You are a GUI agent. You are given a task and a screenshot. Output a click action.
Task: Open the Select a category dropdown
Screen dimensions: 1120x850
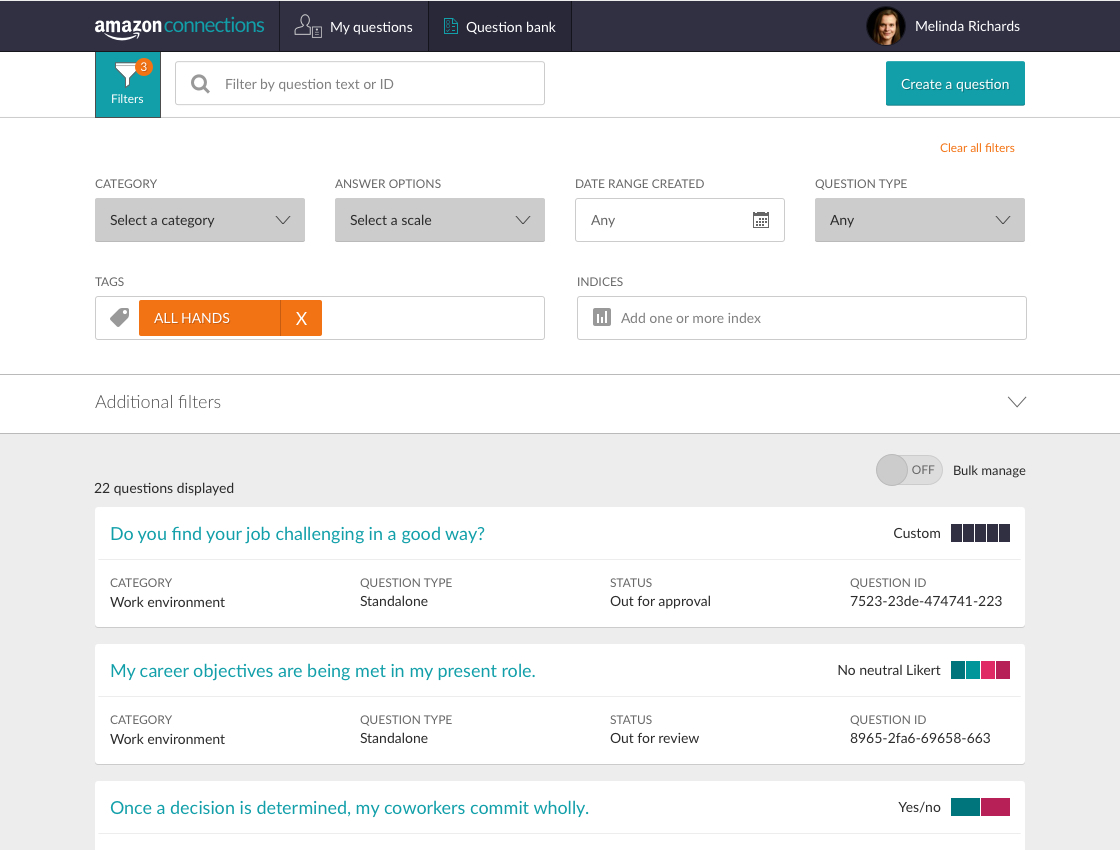(x=199, y=219)
